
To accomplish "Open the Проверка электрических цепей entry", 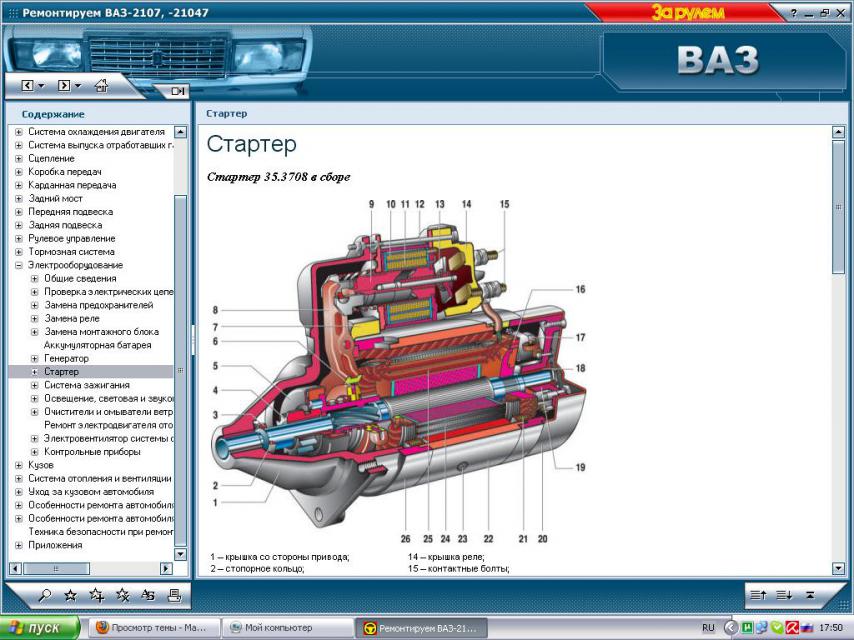I will pos(108,292).
